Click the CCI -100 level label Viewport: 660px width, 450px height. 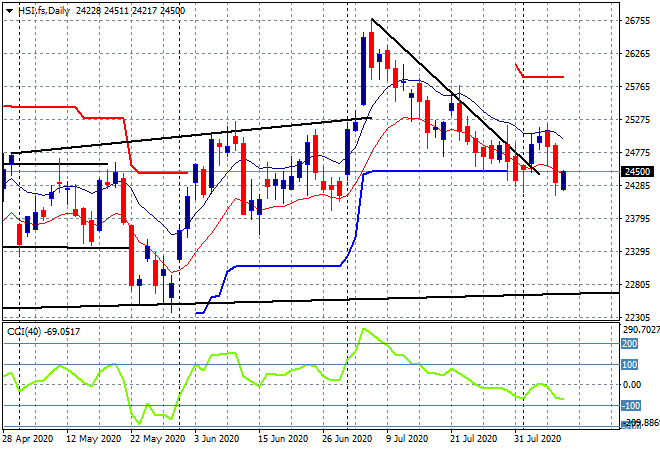pyautogui.click(x=631, y=406)
